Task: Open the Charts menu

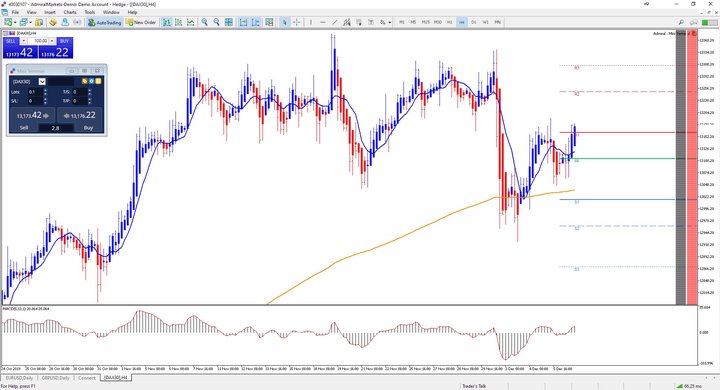Action: [70, 12]
